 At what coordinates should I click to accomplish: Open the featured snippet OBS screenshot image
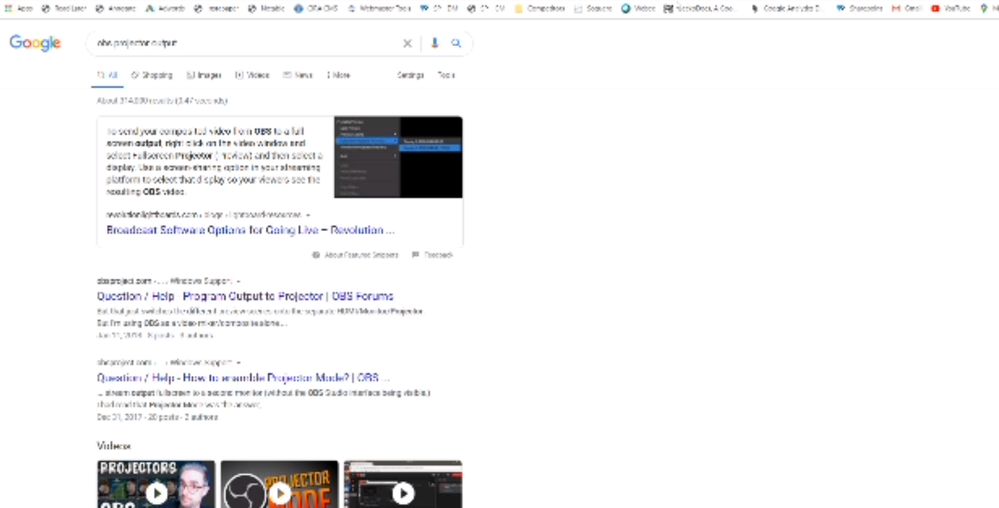(398, 157)
